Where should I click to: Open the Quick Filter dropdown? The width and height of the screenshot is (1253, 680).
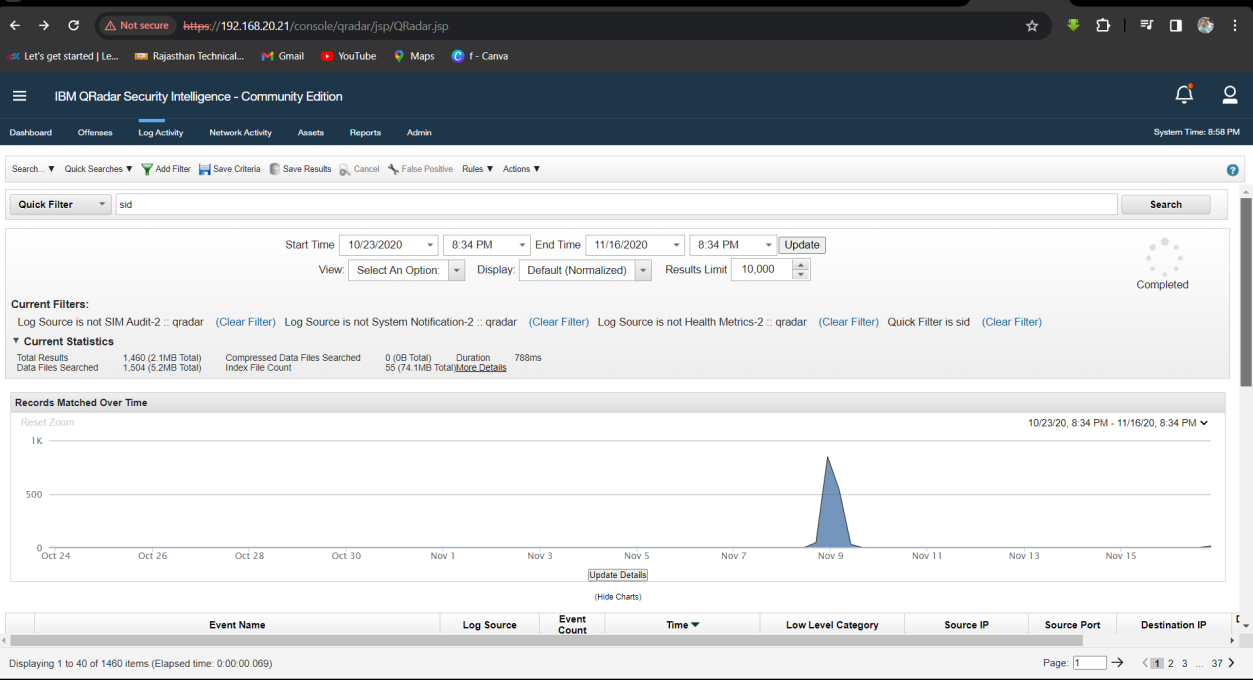tap(60, 204)
